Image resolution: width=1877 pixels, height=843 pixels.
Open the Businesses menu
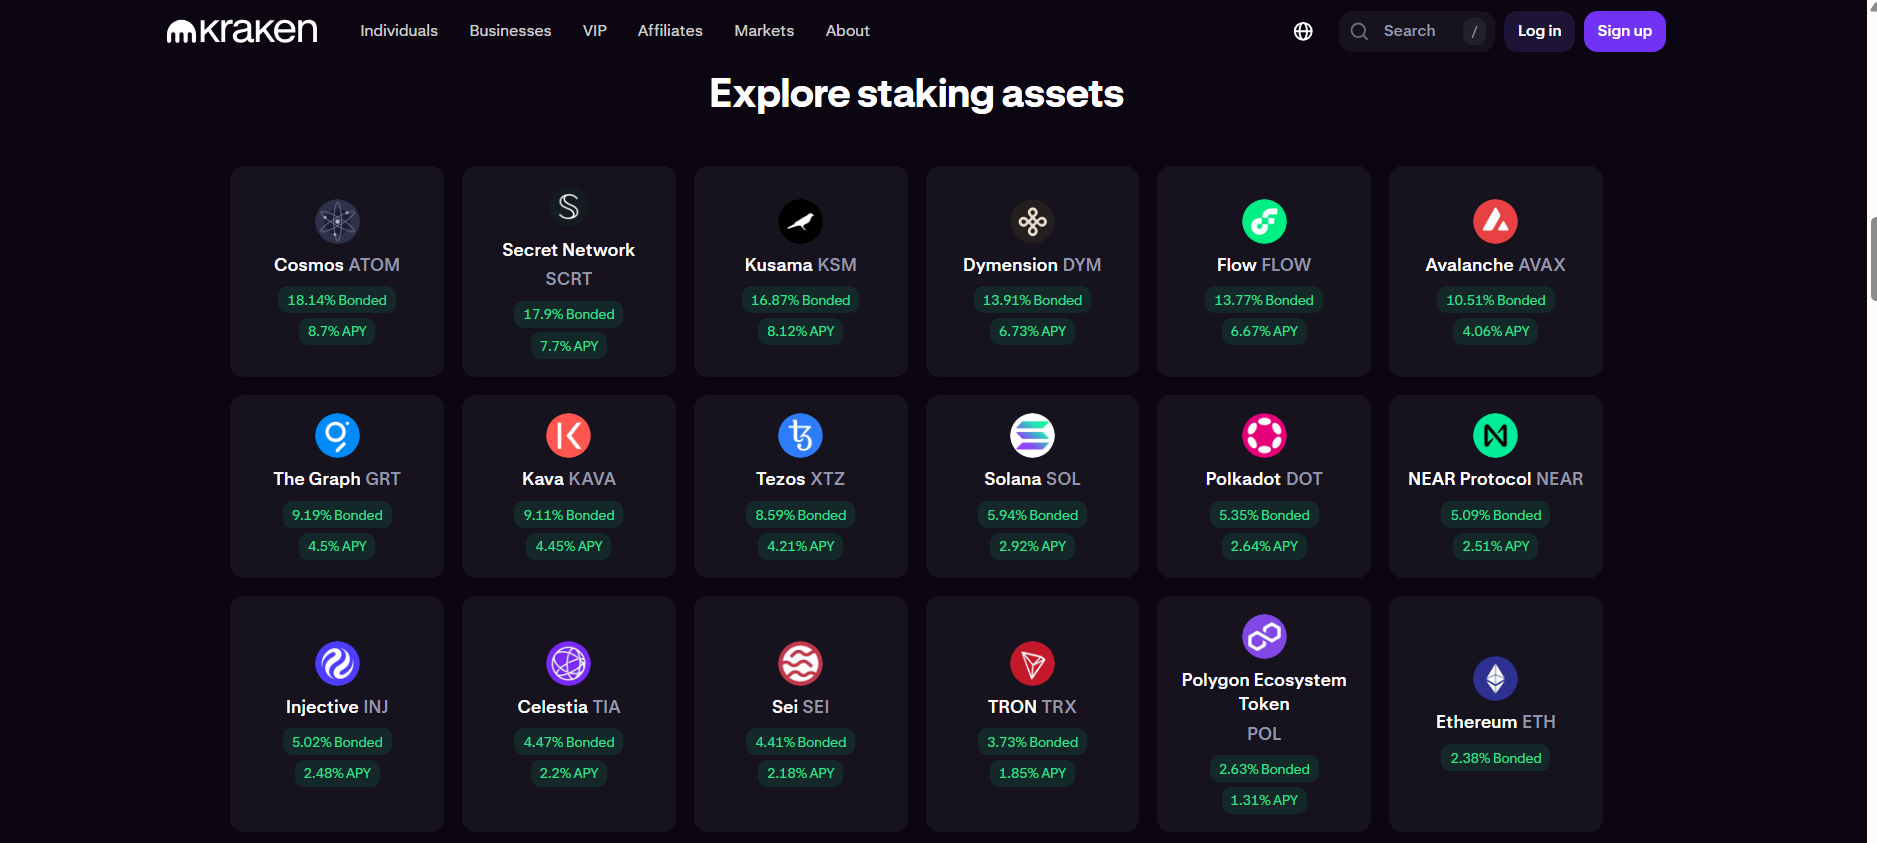(x=510, y=31)
